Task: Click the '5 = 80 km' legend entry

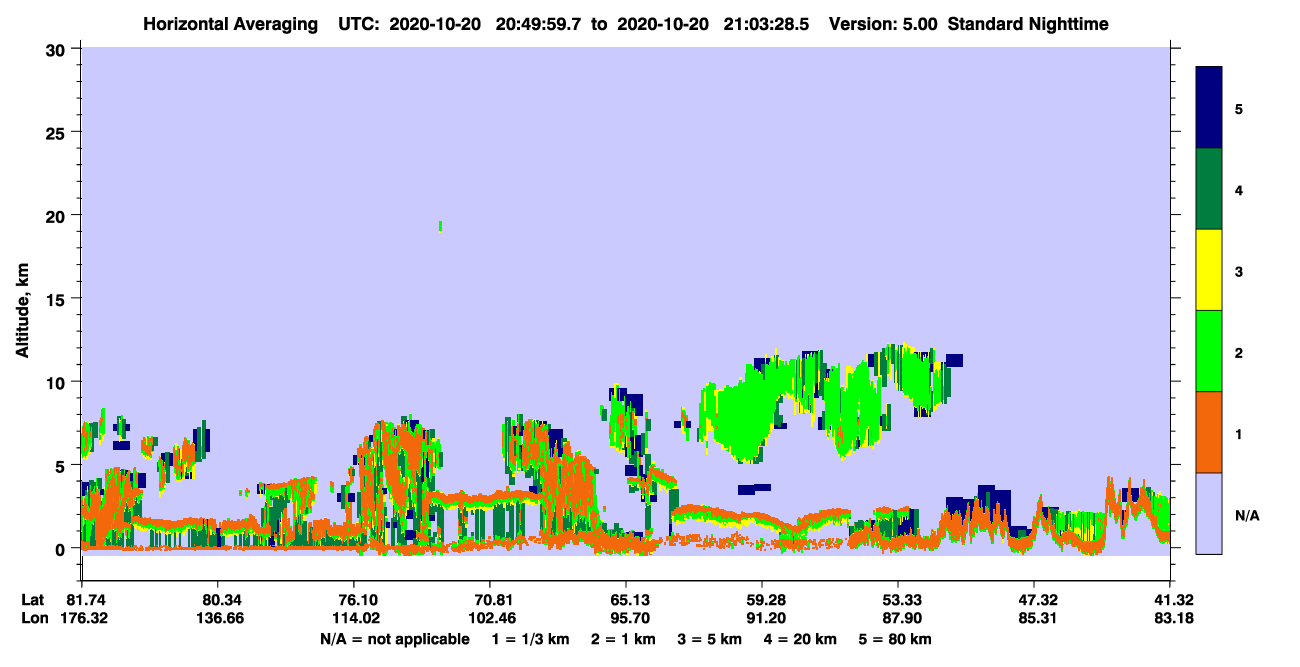Action: [896, 639]
